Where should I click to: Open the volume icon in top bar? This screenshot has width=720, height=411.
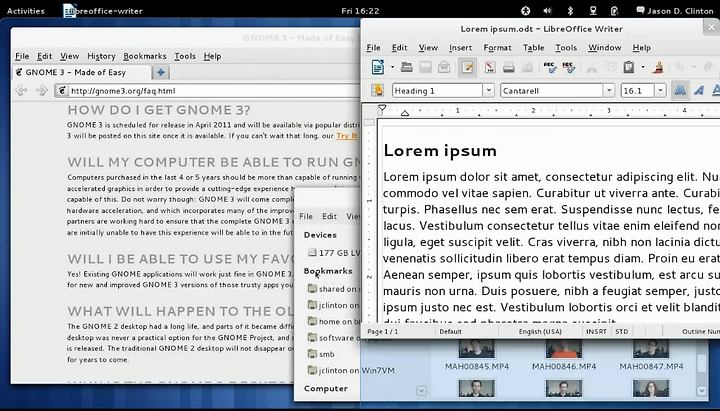pyautogui.click(x=547, y=11)
